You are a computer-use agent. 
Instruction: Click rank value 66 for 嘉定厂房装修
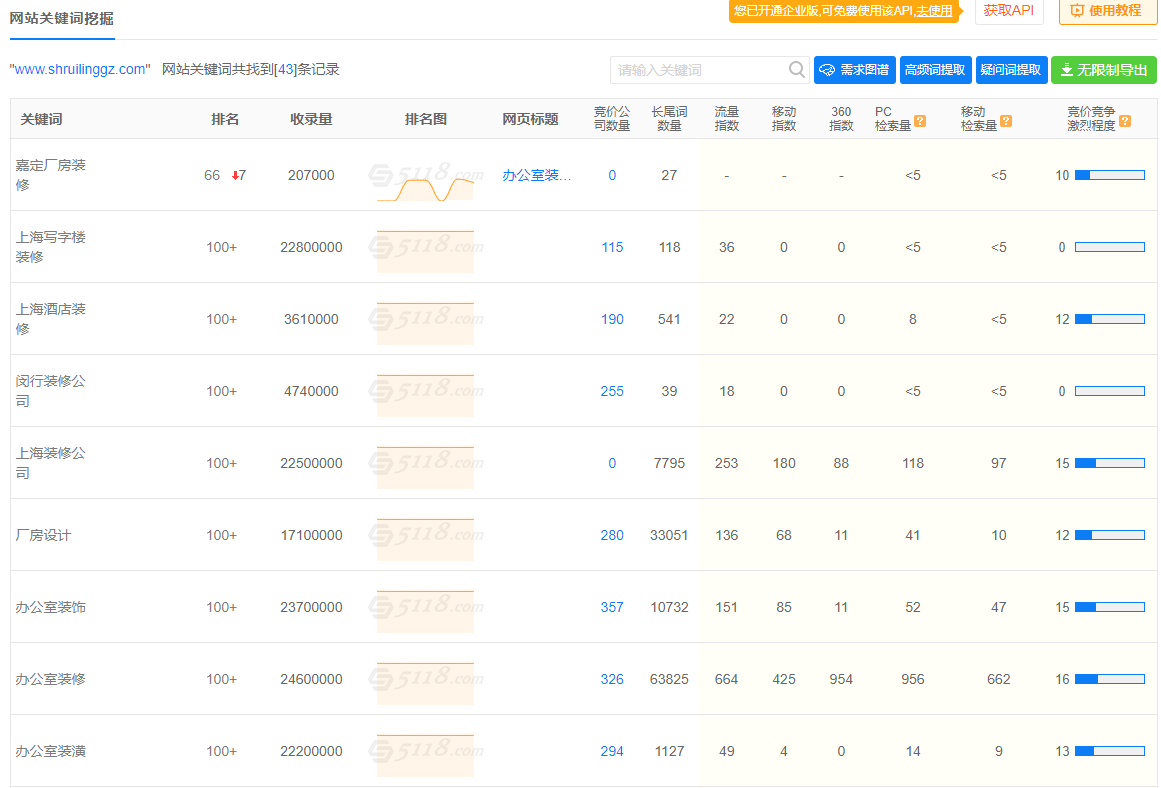click(x=212, y=176)
